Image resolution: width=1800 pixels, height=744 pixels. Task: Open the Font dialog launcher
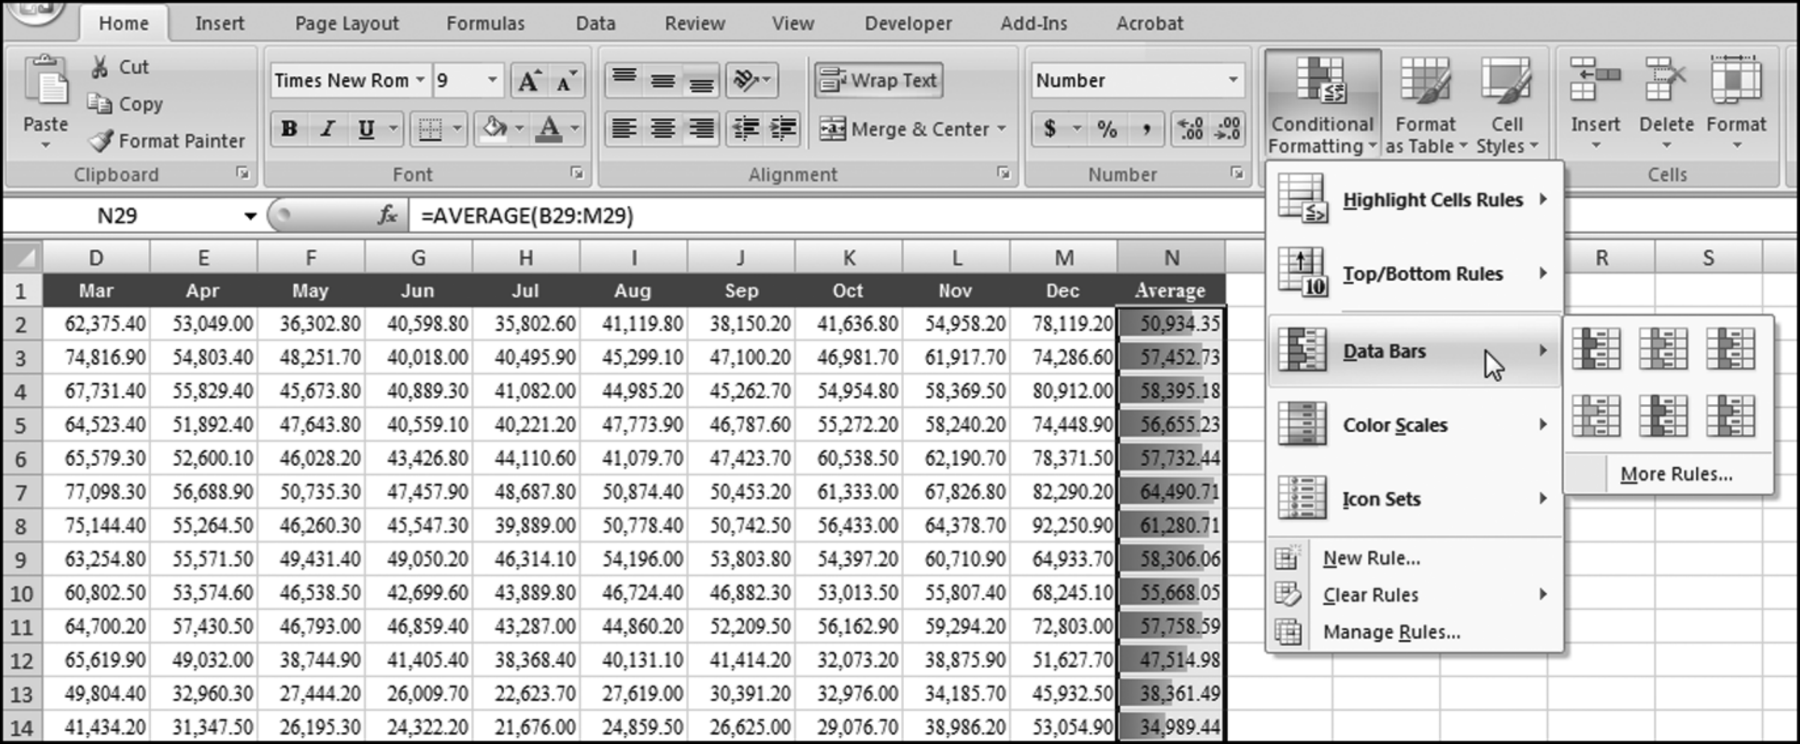coord(577,173)
